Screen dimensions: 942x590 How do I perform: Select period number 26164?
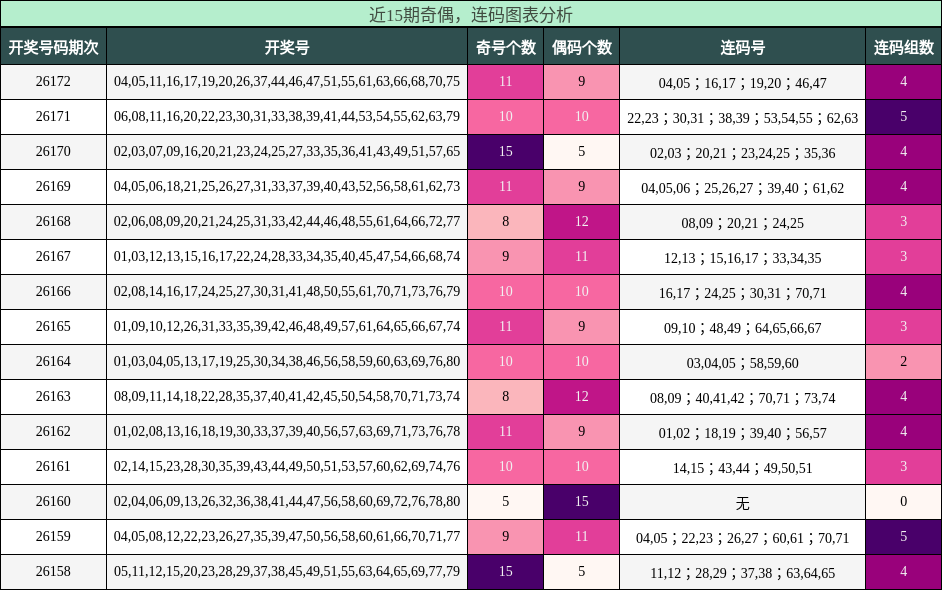pos(53,362)
